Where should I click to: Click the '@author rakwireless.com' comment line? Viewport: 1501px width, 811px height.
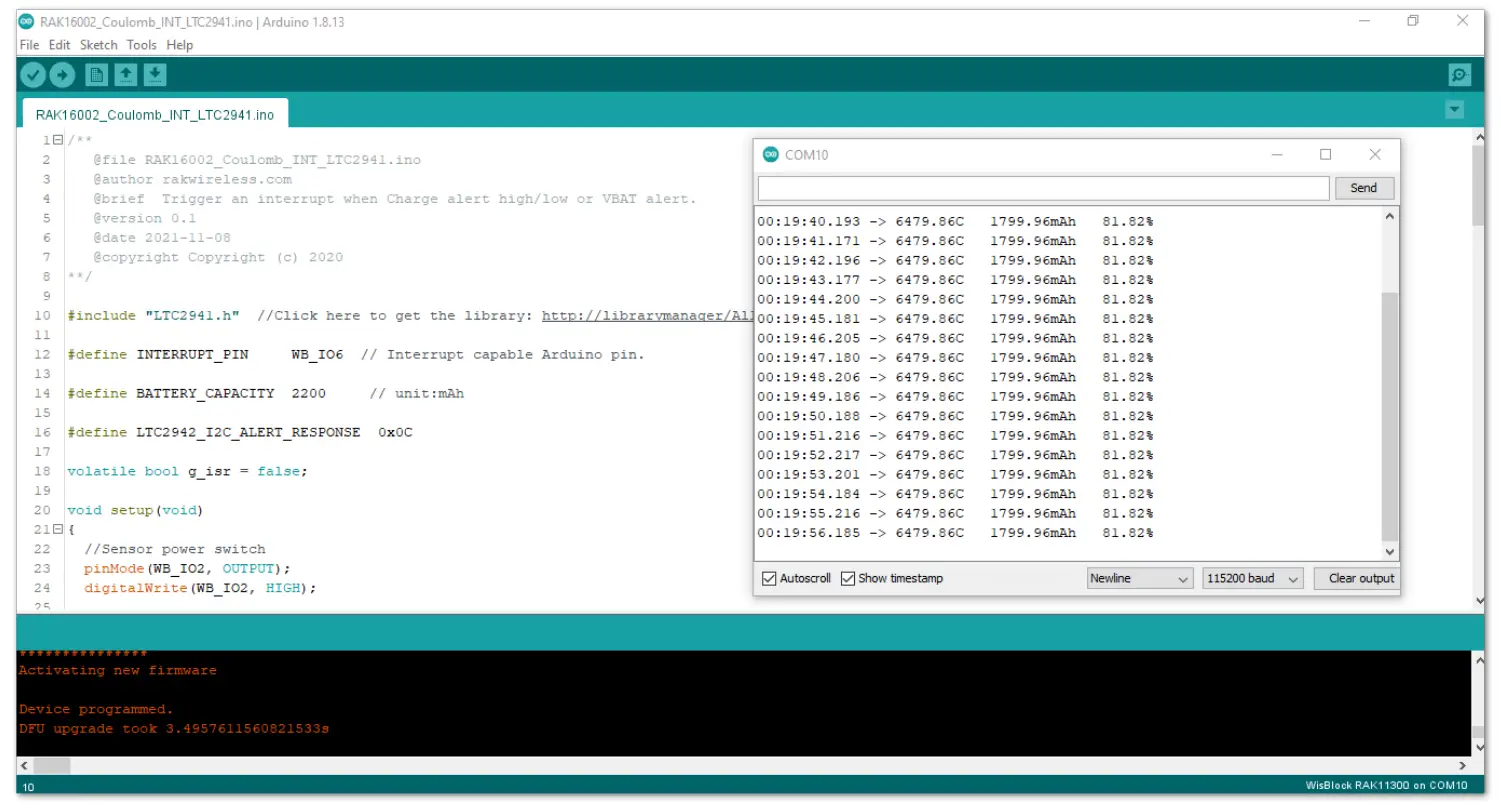193,180
